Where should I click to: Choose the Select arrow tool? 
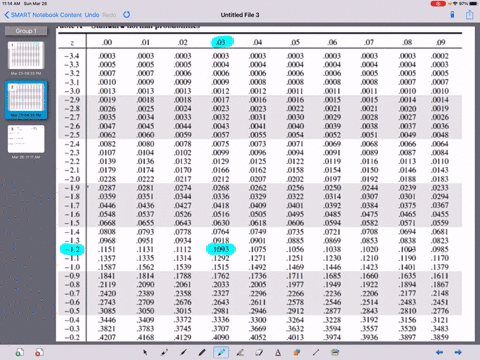[x=145, y=352]
